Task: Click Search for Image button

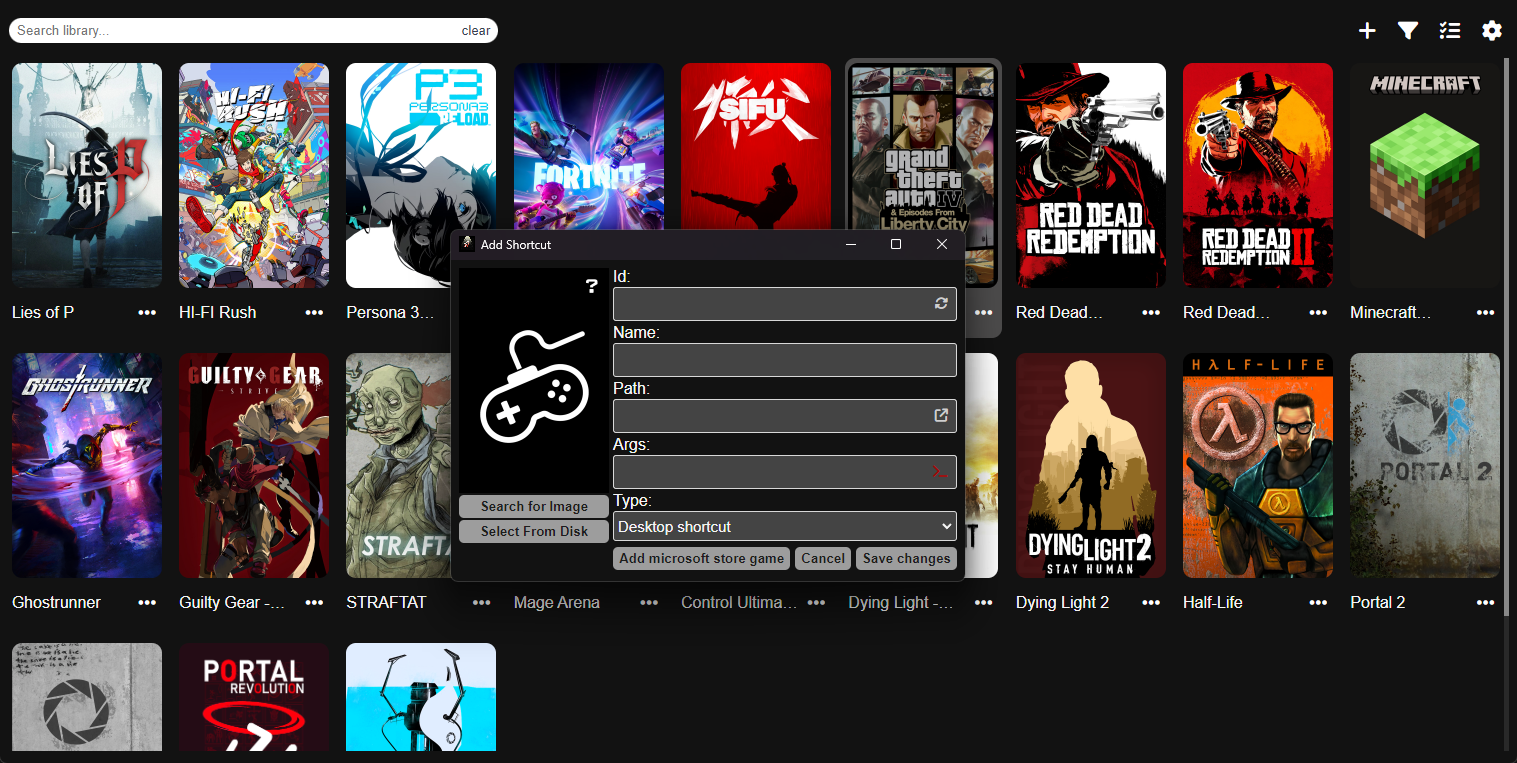Action: pos(534,506)
